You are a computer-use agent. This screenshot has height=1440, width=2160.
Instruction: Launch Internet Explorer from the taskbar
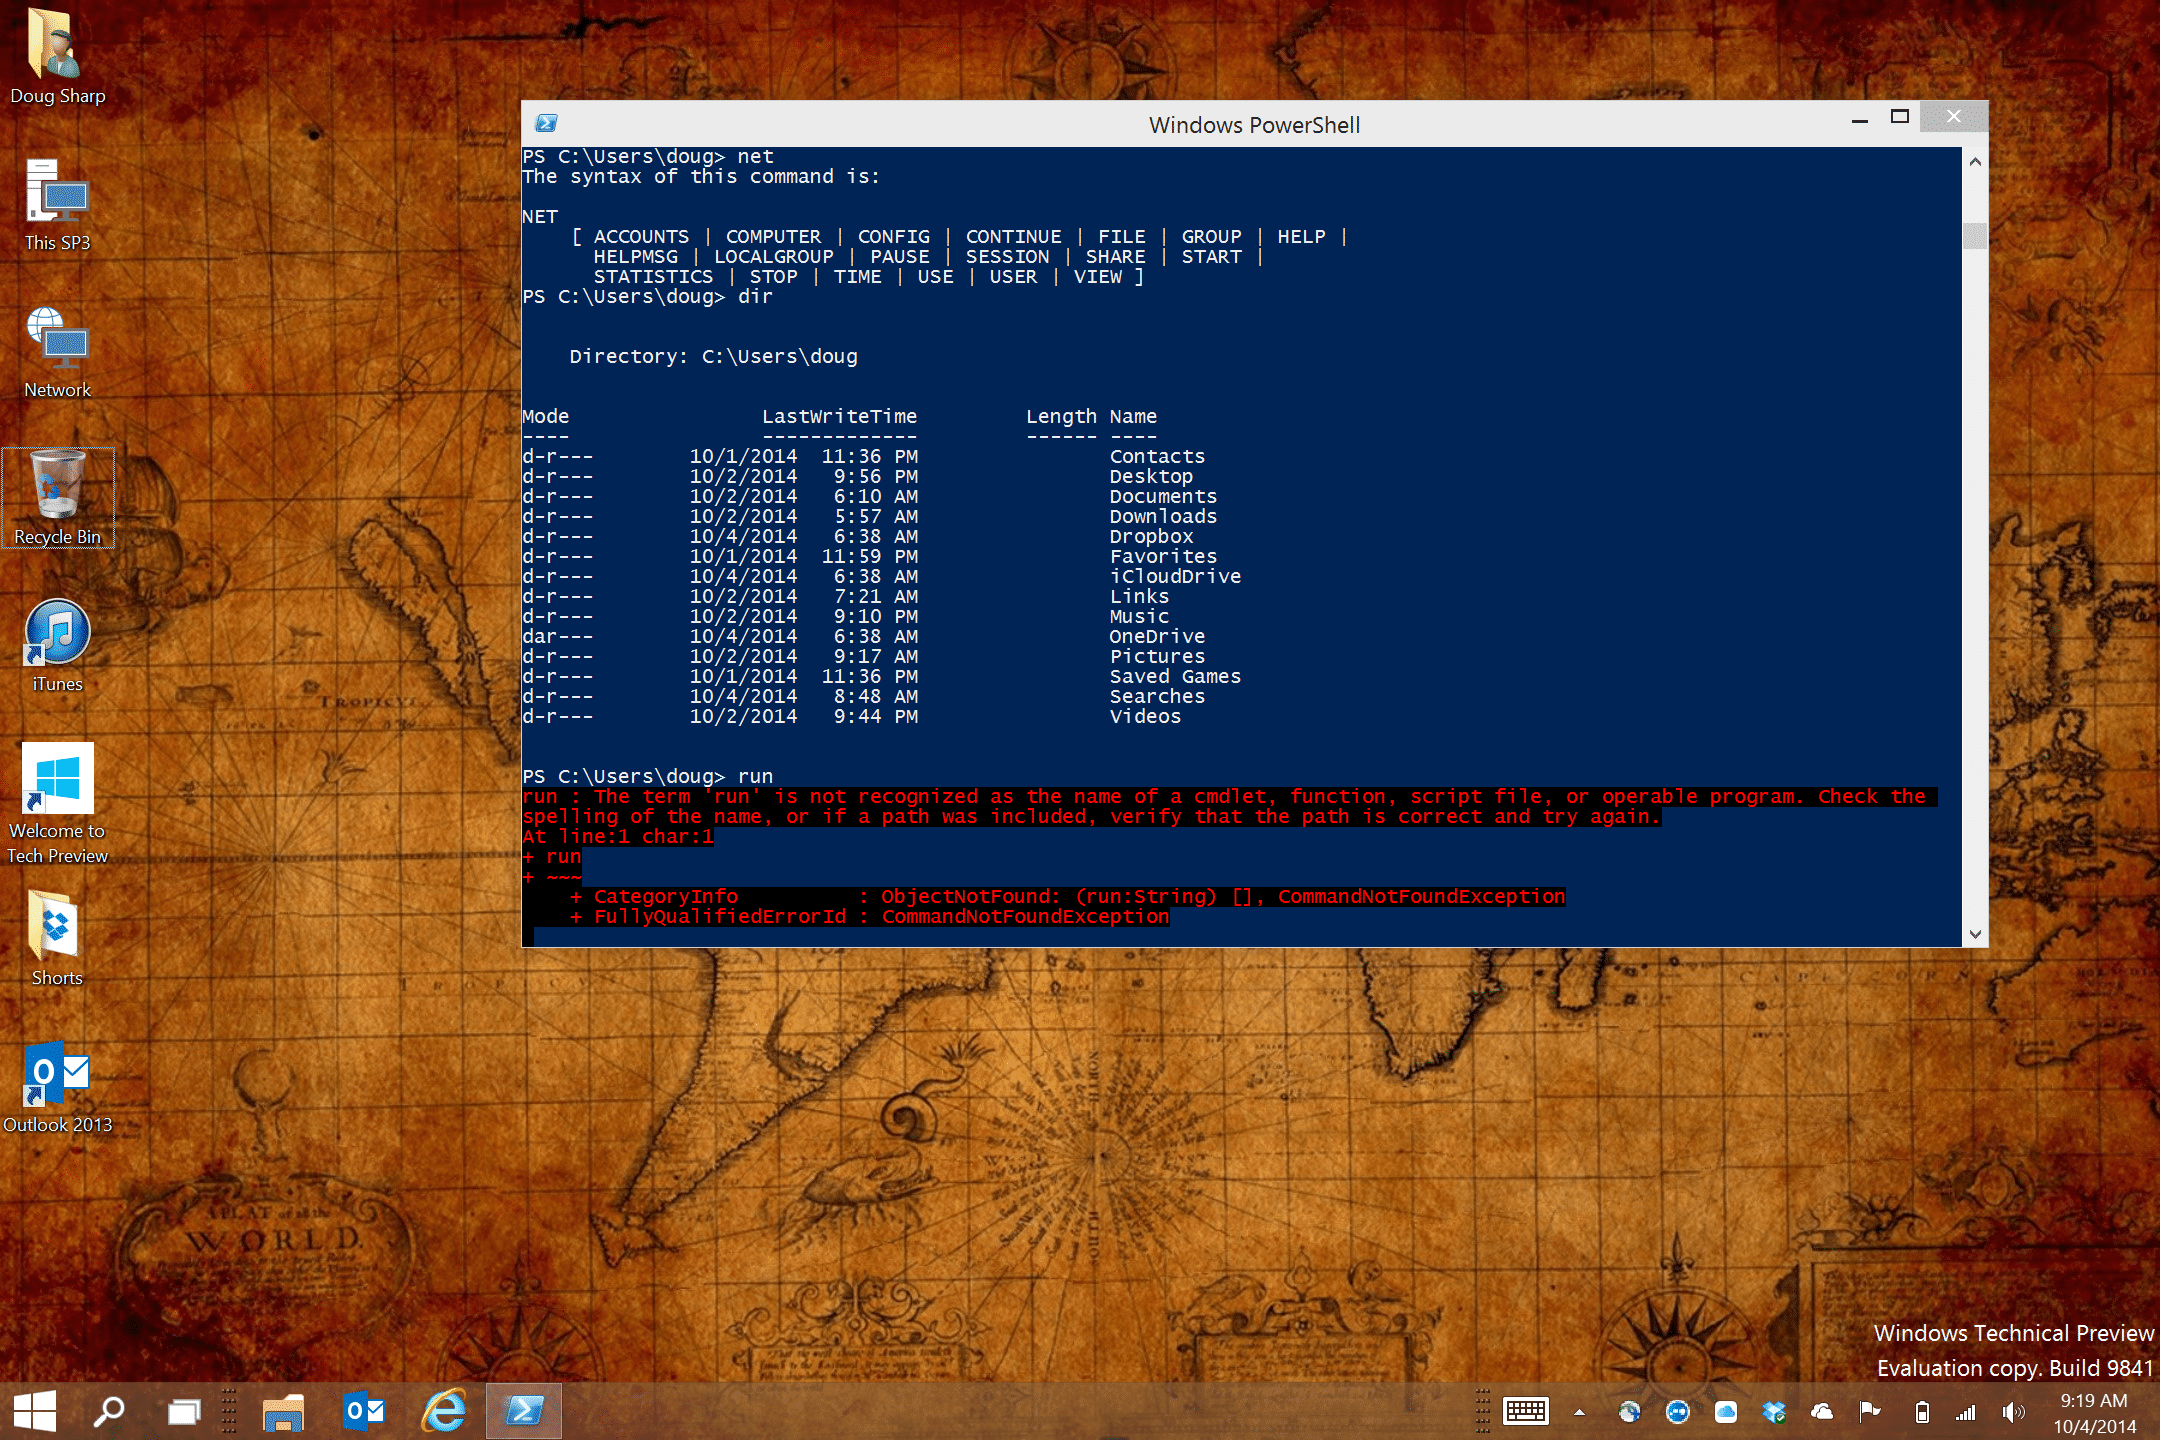444,1411
